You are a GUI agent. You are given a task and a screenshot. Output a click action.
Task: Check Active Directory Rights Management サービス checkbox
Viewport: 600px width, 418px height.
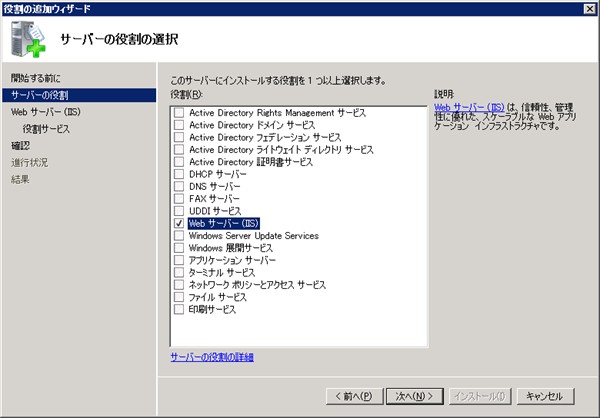(x=179, y=113)
